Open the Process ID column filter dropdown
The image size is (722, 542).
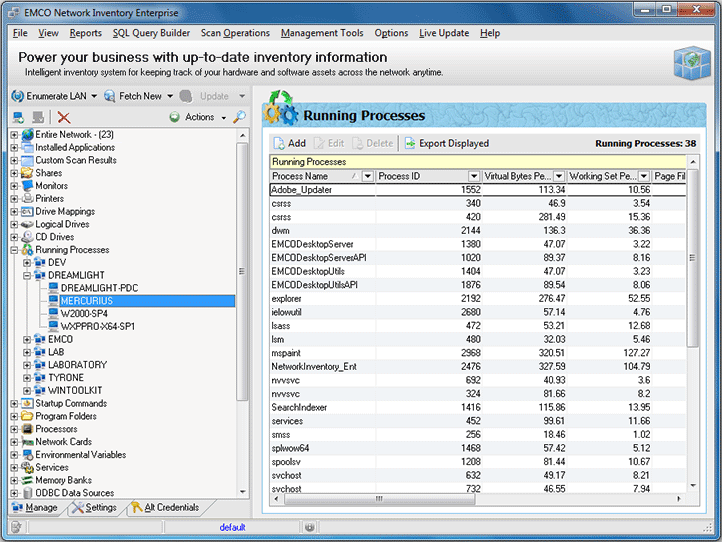tap(473, 176)
